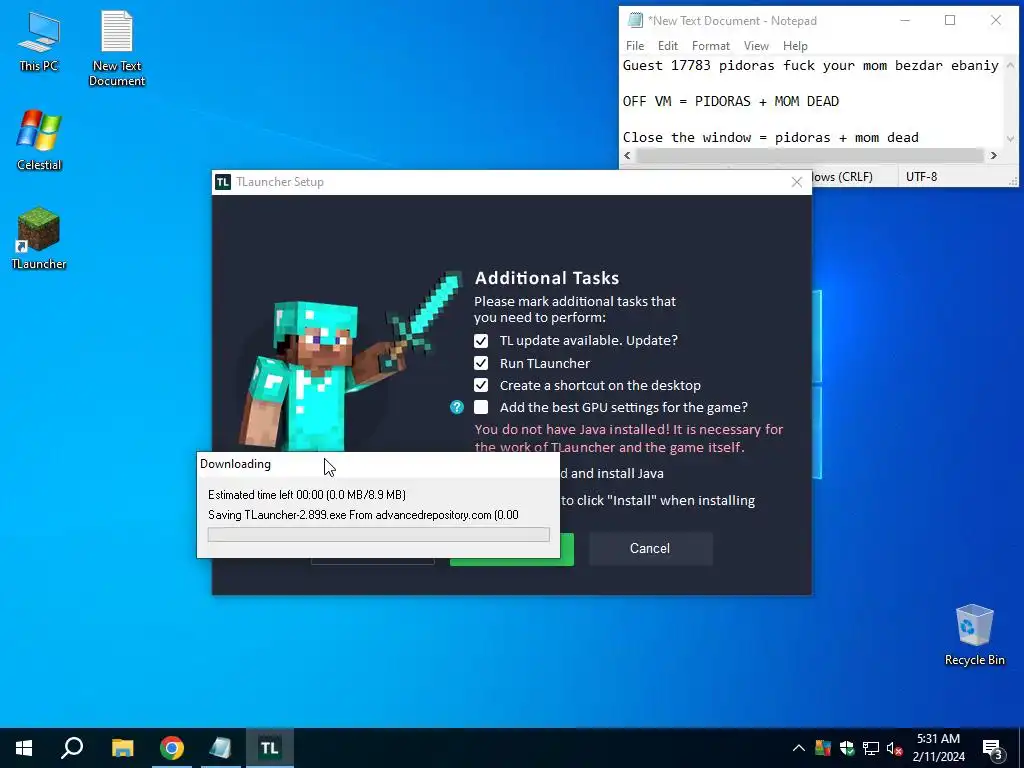Viewport: 1024px width, 768px height.
Task: Switch to Notepad via taskbar button
Action: (221, 748)
